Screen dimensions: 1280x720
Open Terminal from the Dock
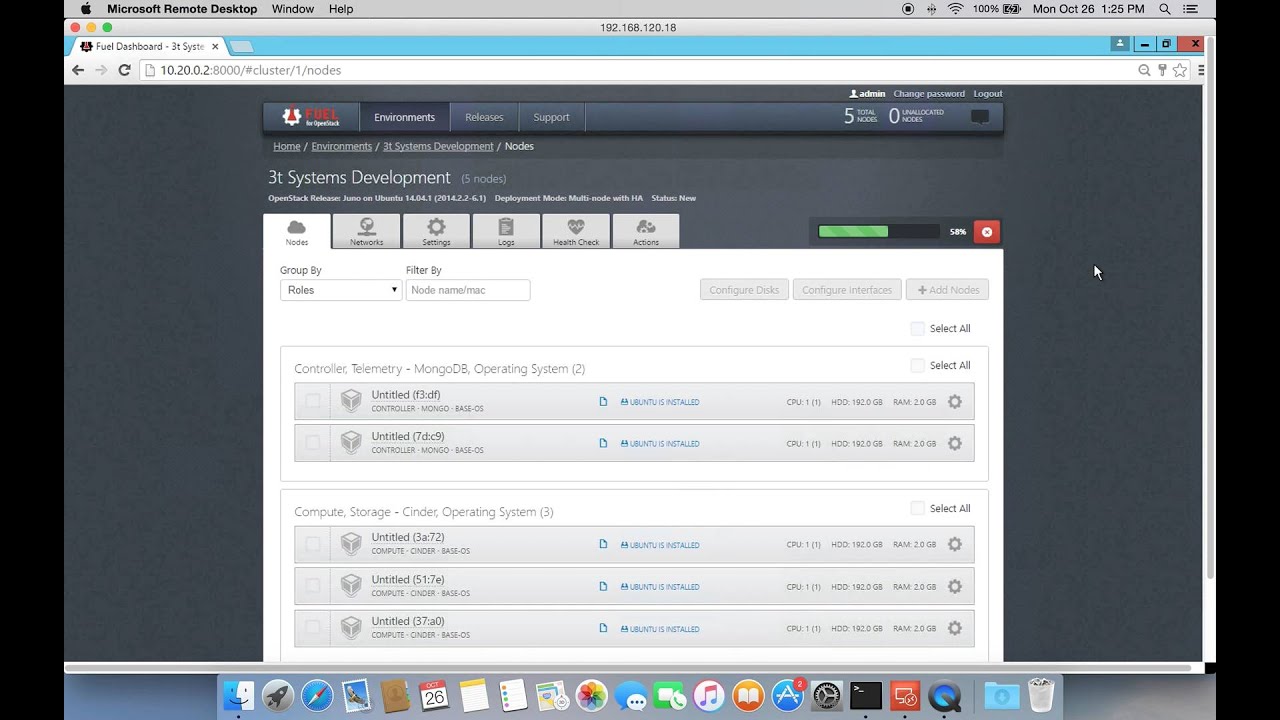point(865,695)
